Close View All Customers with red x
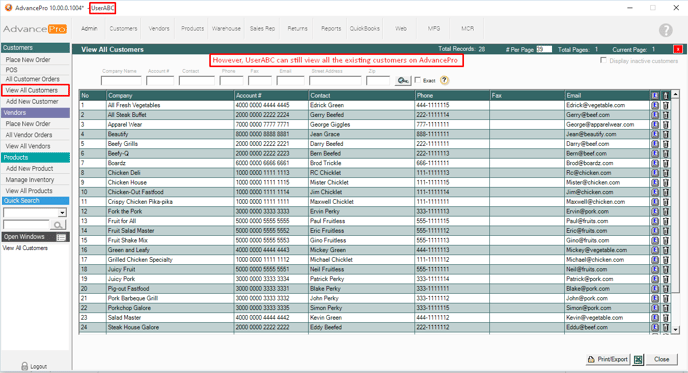This screenshot has width=688, height=373. coord(678,49)
